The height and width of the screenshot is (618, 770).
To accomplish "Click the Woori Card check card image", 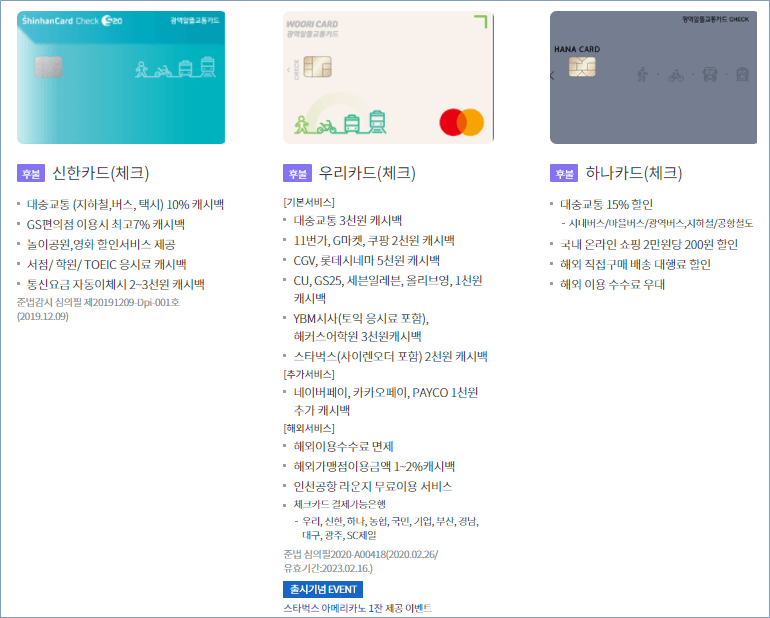I will (x=388, y=78).
